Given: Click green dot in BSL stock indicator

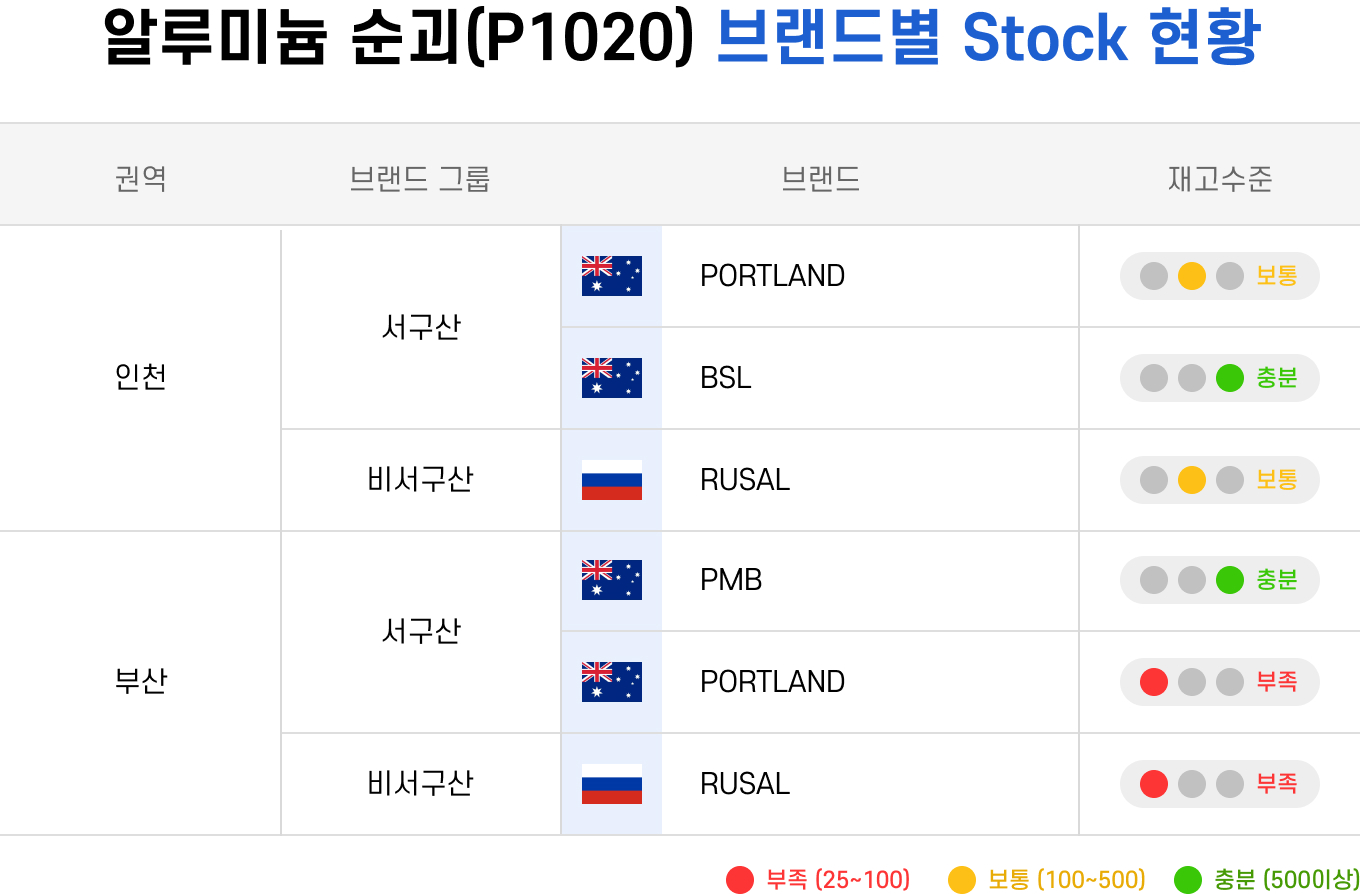Looking at the screenshot, I should 1230,378.
